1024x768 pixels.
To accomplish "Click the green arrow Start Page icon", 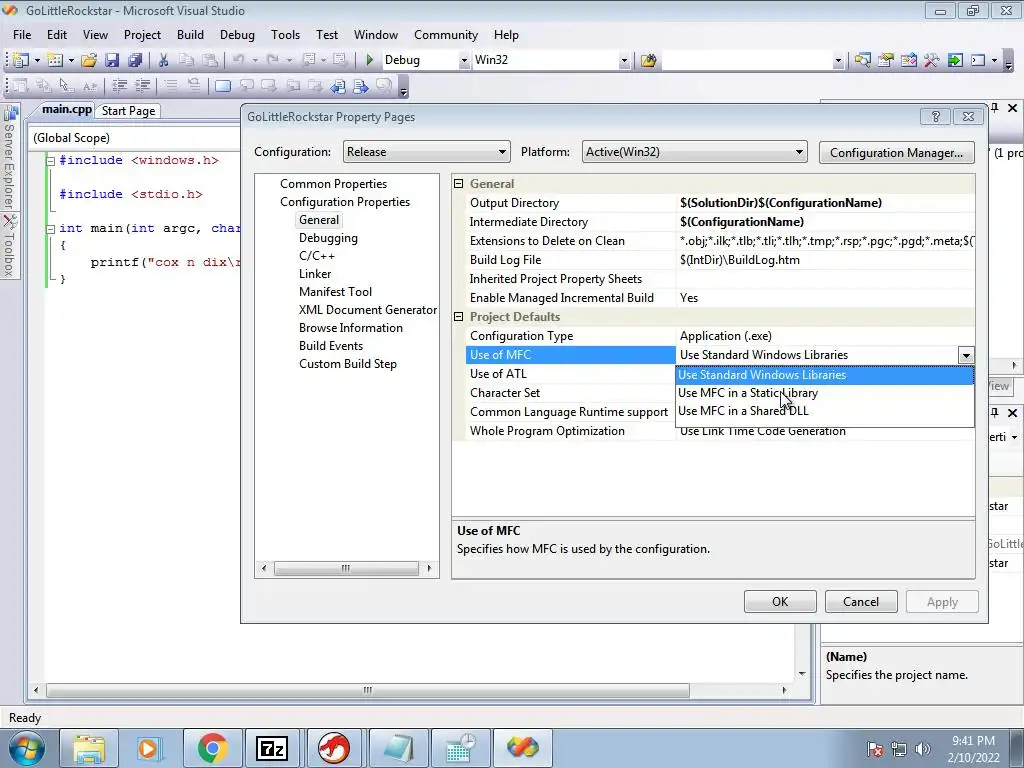I will (x=955, y=60).
